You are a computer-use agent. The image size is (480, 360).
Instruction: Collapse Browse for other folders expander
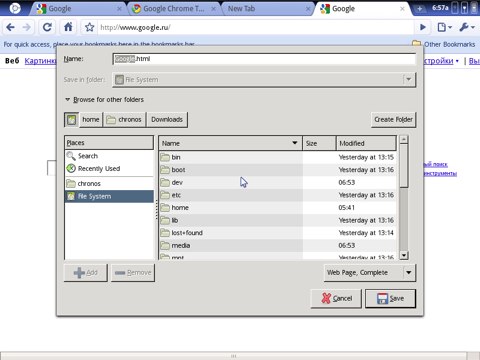click(105, 99)
